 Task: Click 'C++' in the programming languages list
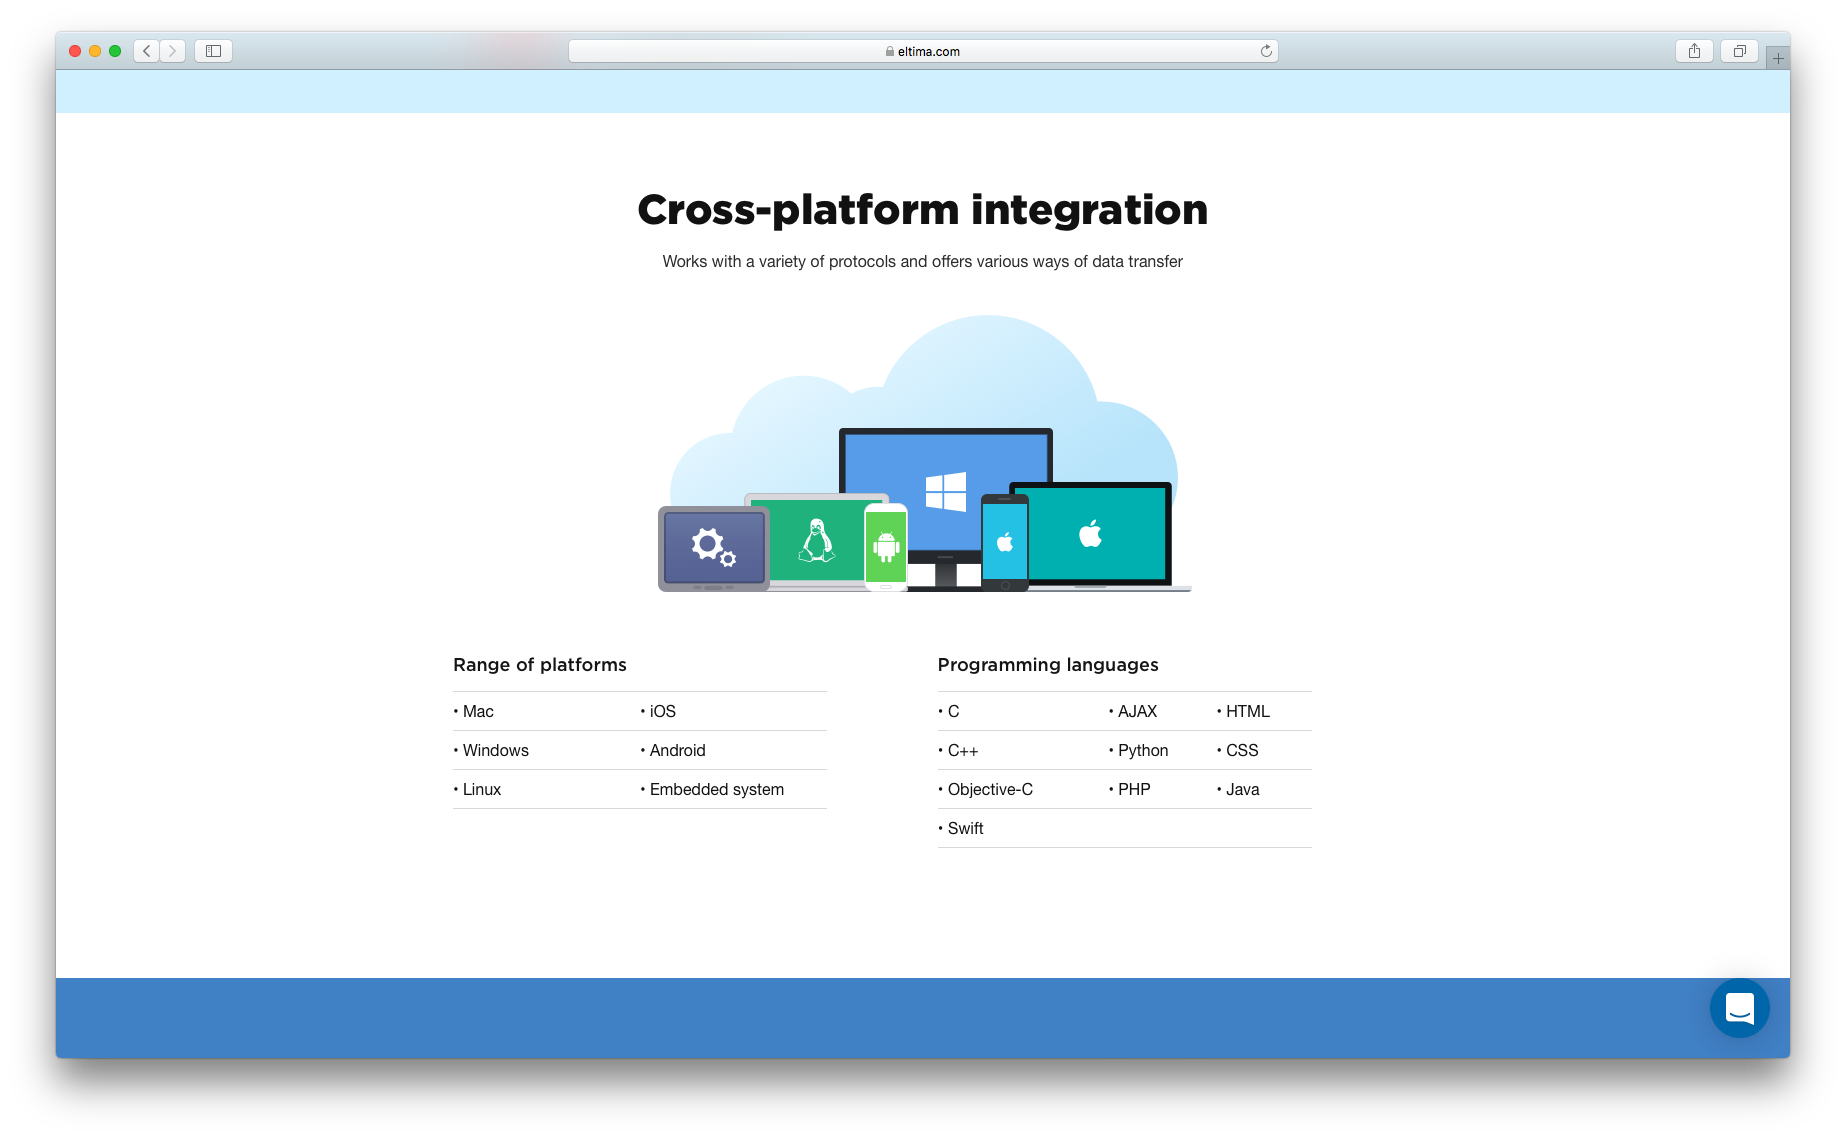tap(963, 750)
